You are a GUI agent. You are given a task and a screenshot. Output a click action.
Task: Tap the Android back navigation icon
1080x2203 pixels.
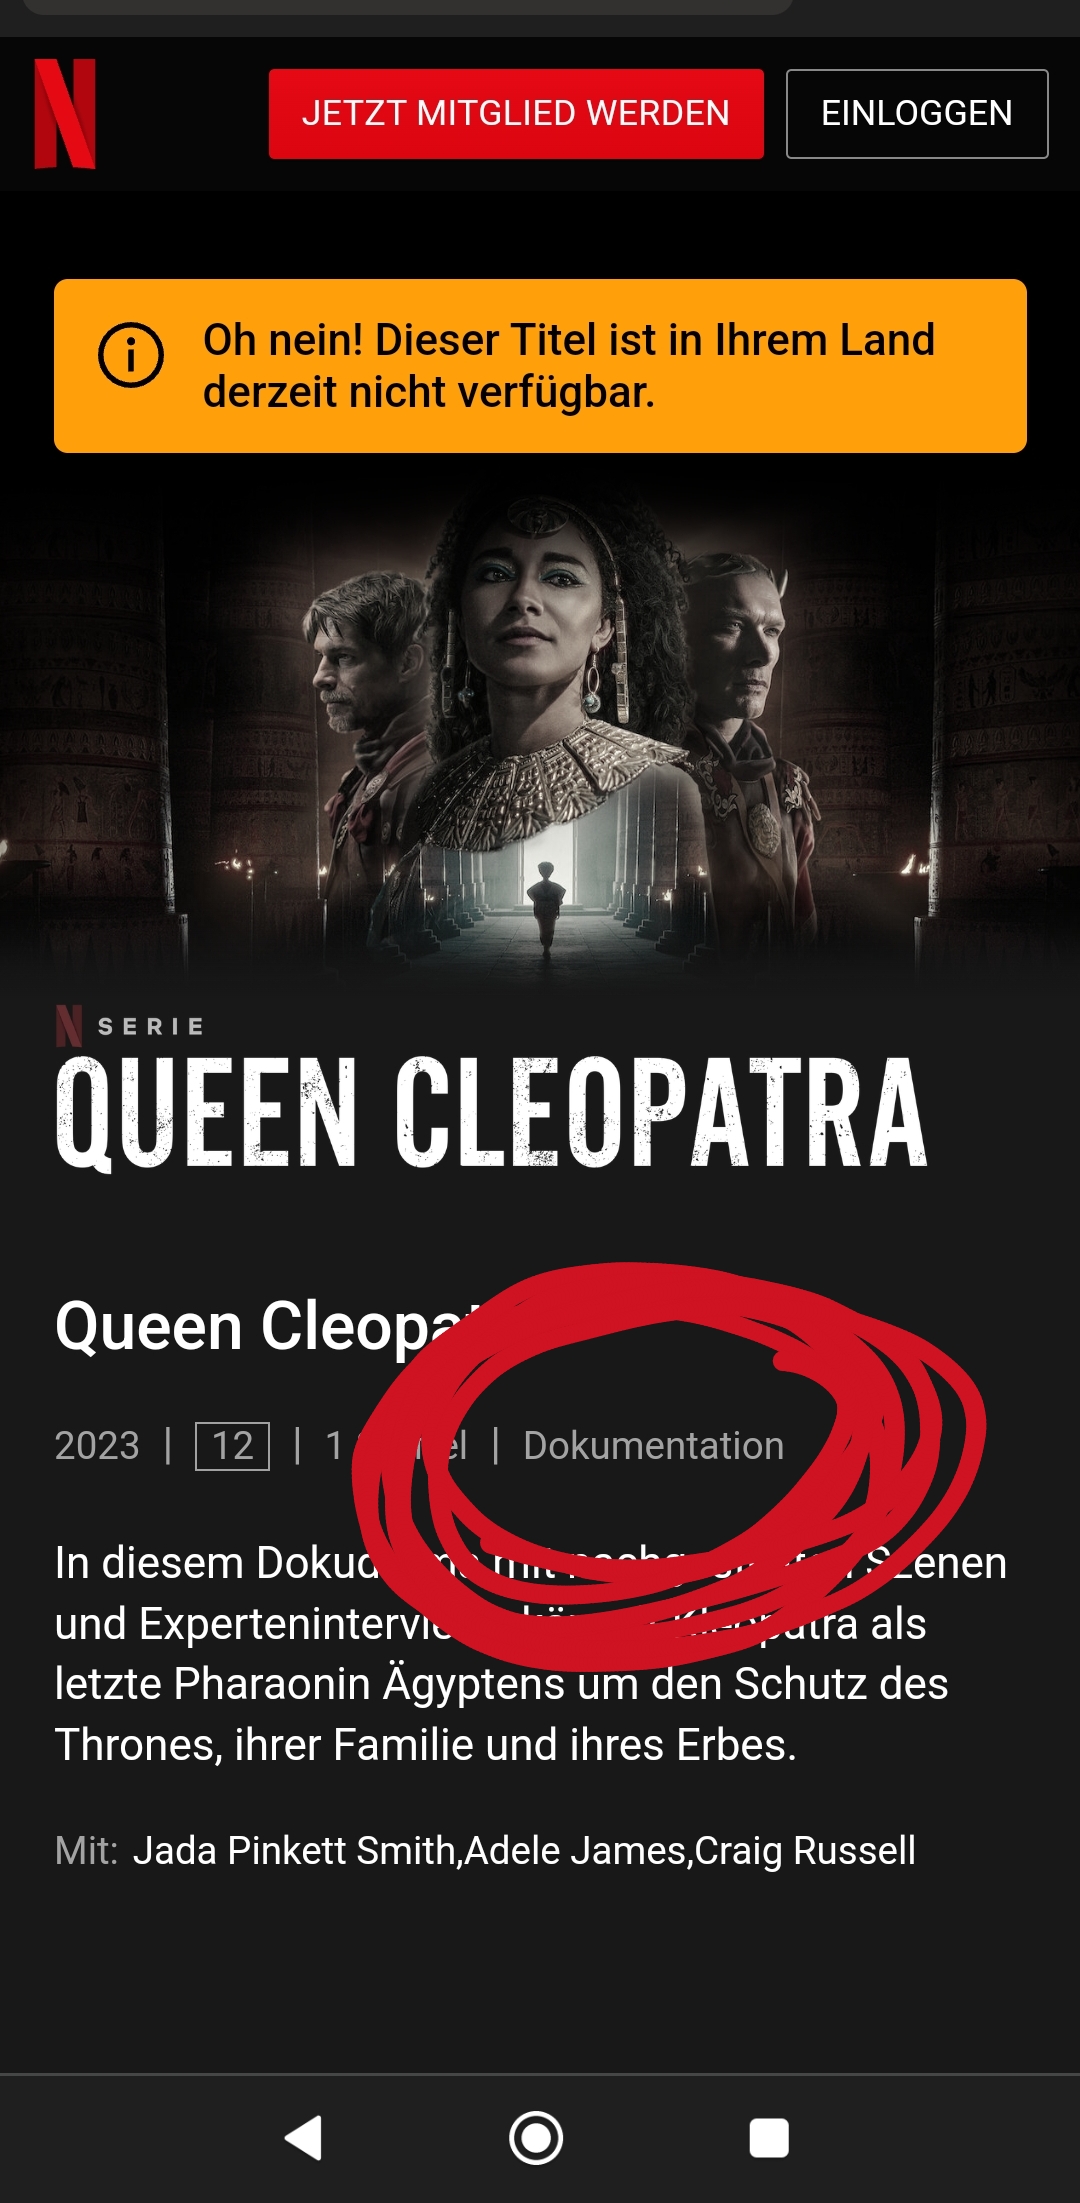[303, 2139]
